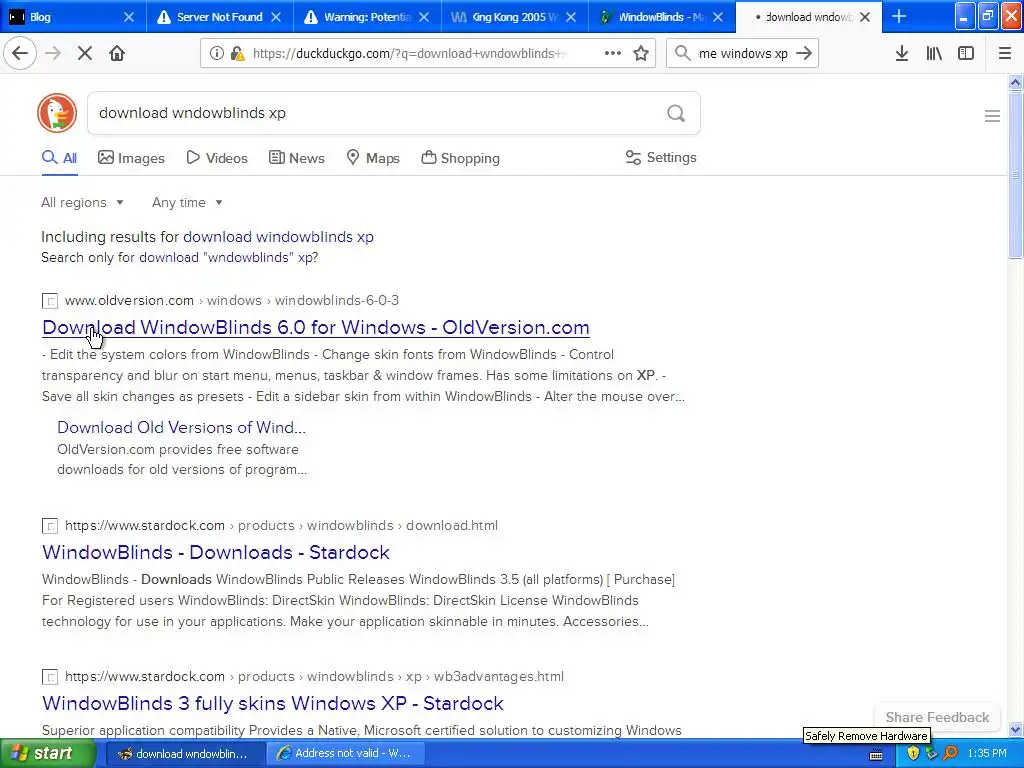Select the Shopping search category
This screenshot has height=768, width=1024.
coord(460,158)
